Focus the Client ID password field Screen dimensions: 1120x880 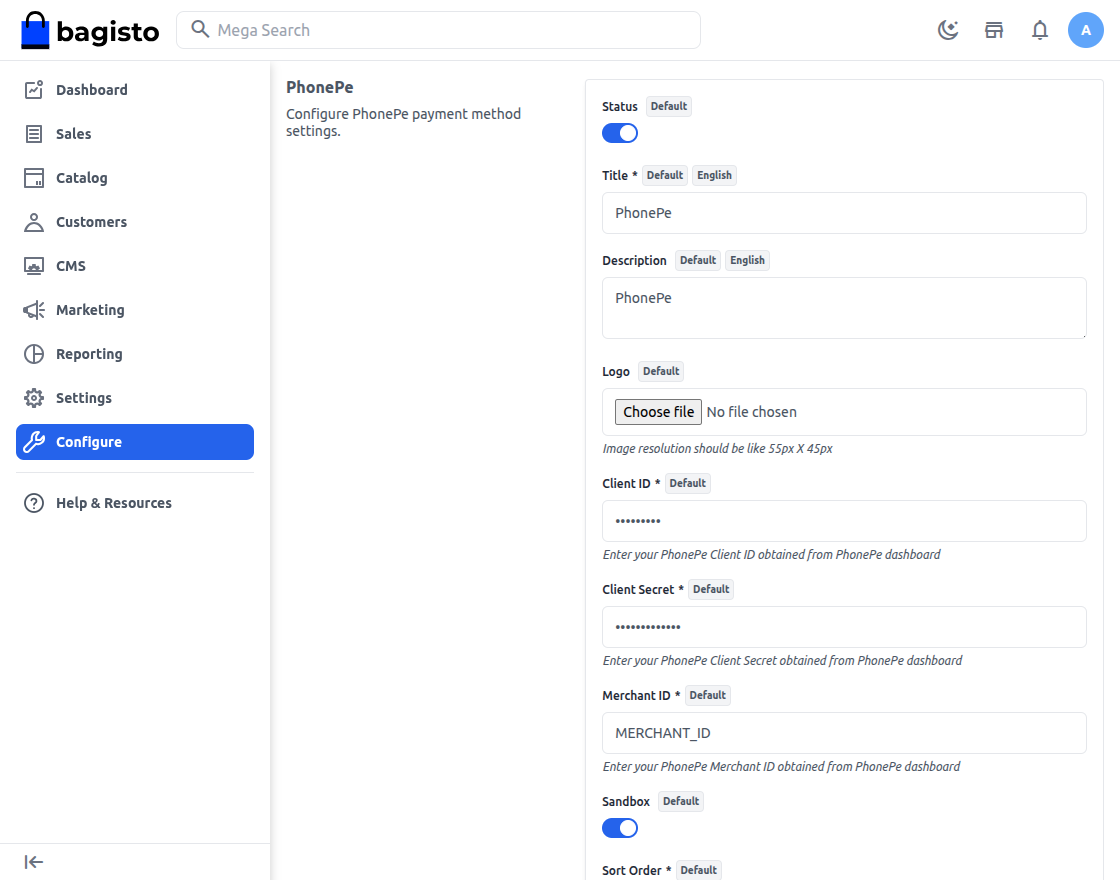(x=844, y=521)
